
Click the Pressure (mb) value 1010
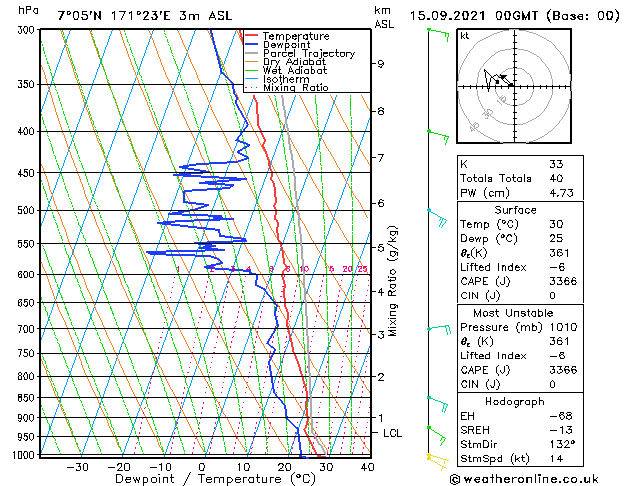tap(563, 327)
